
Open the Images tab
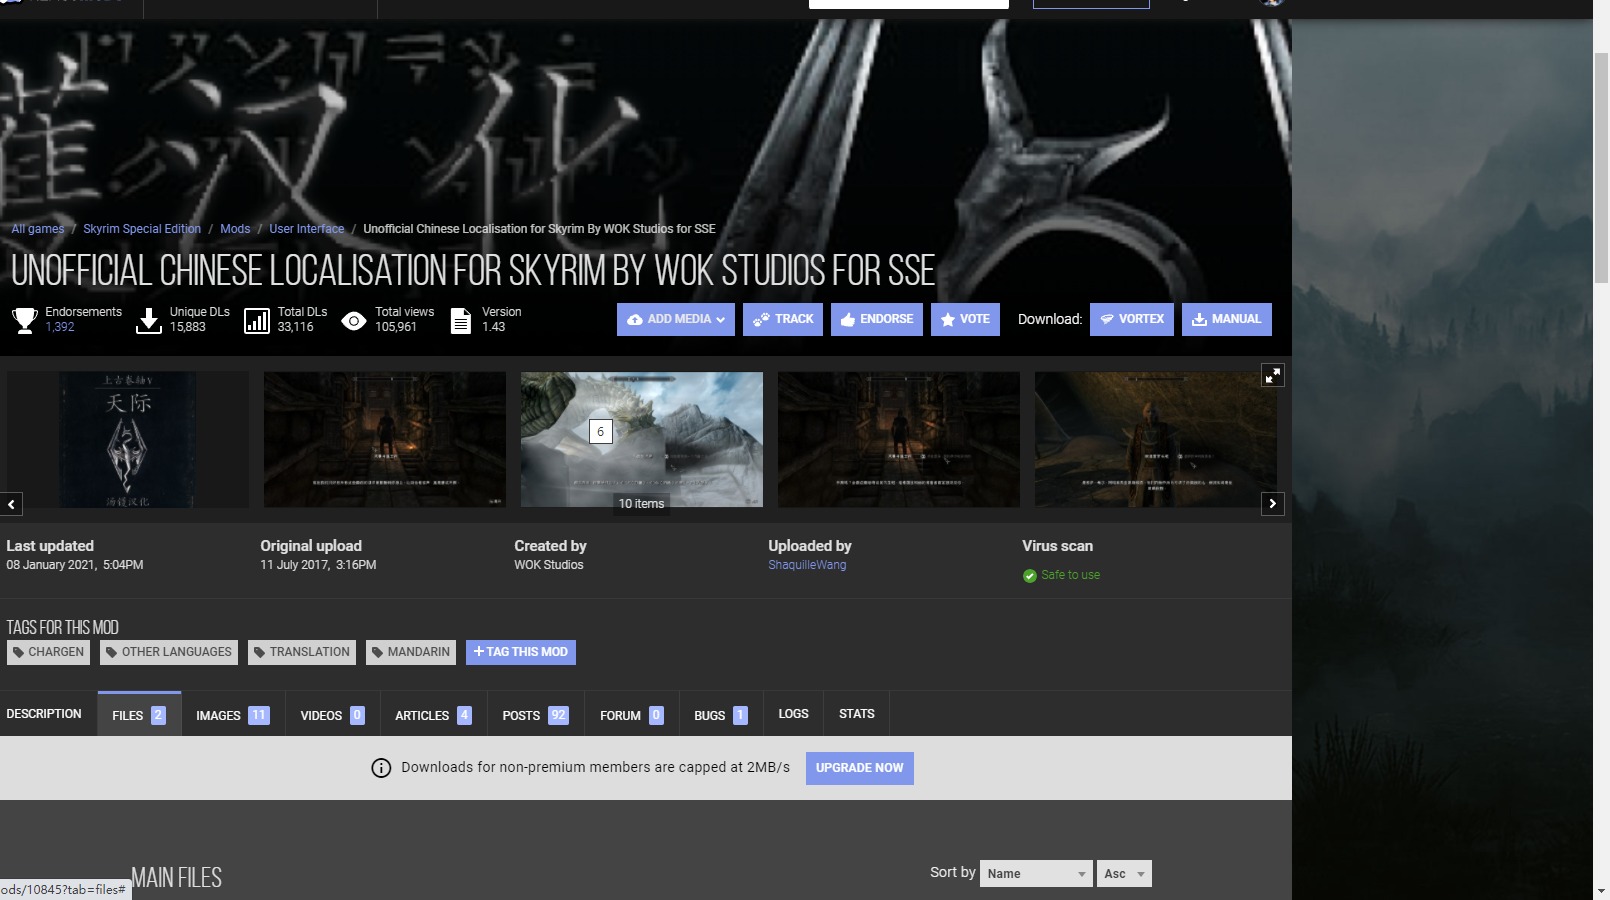coord(233,714)
